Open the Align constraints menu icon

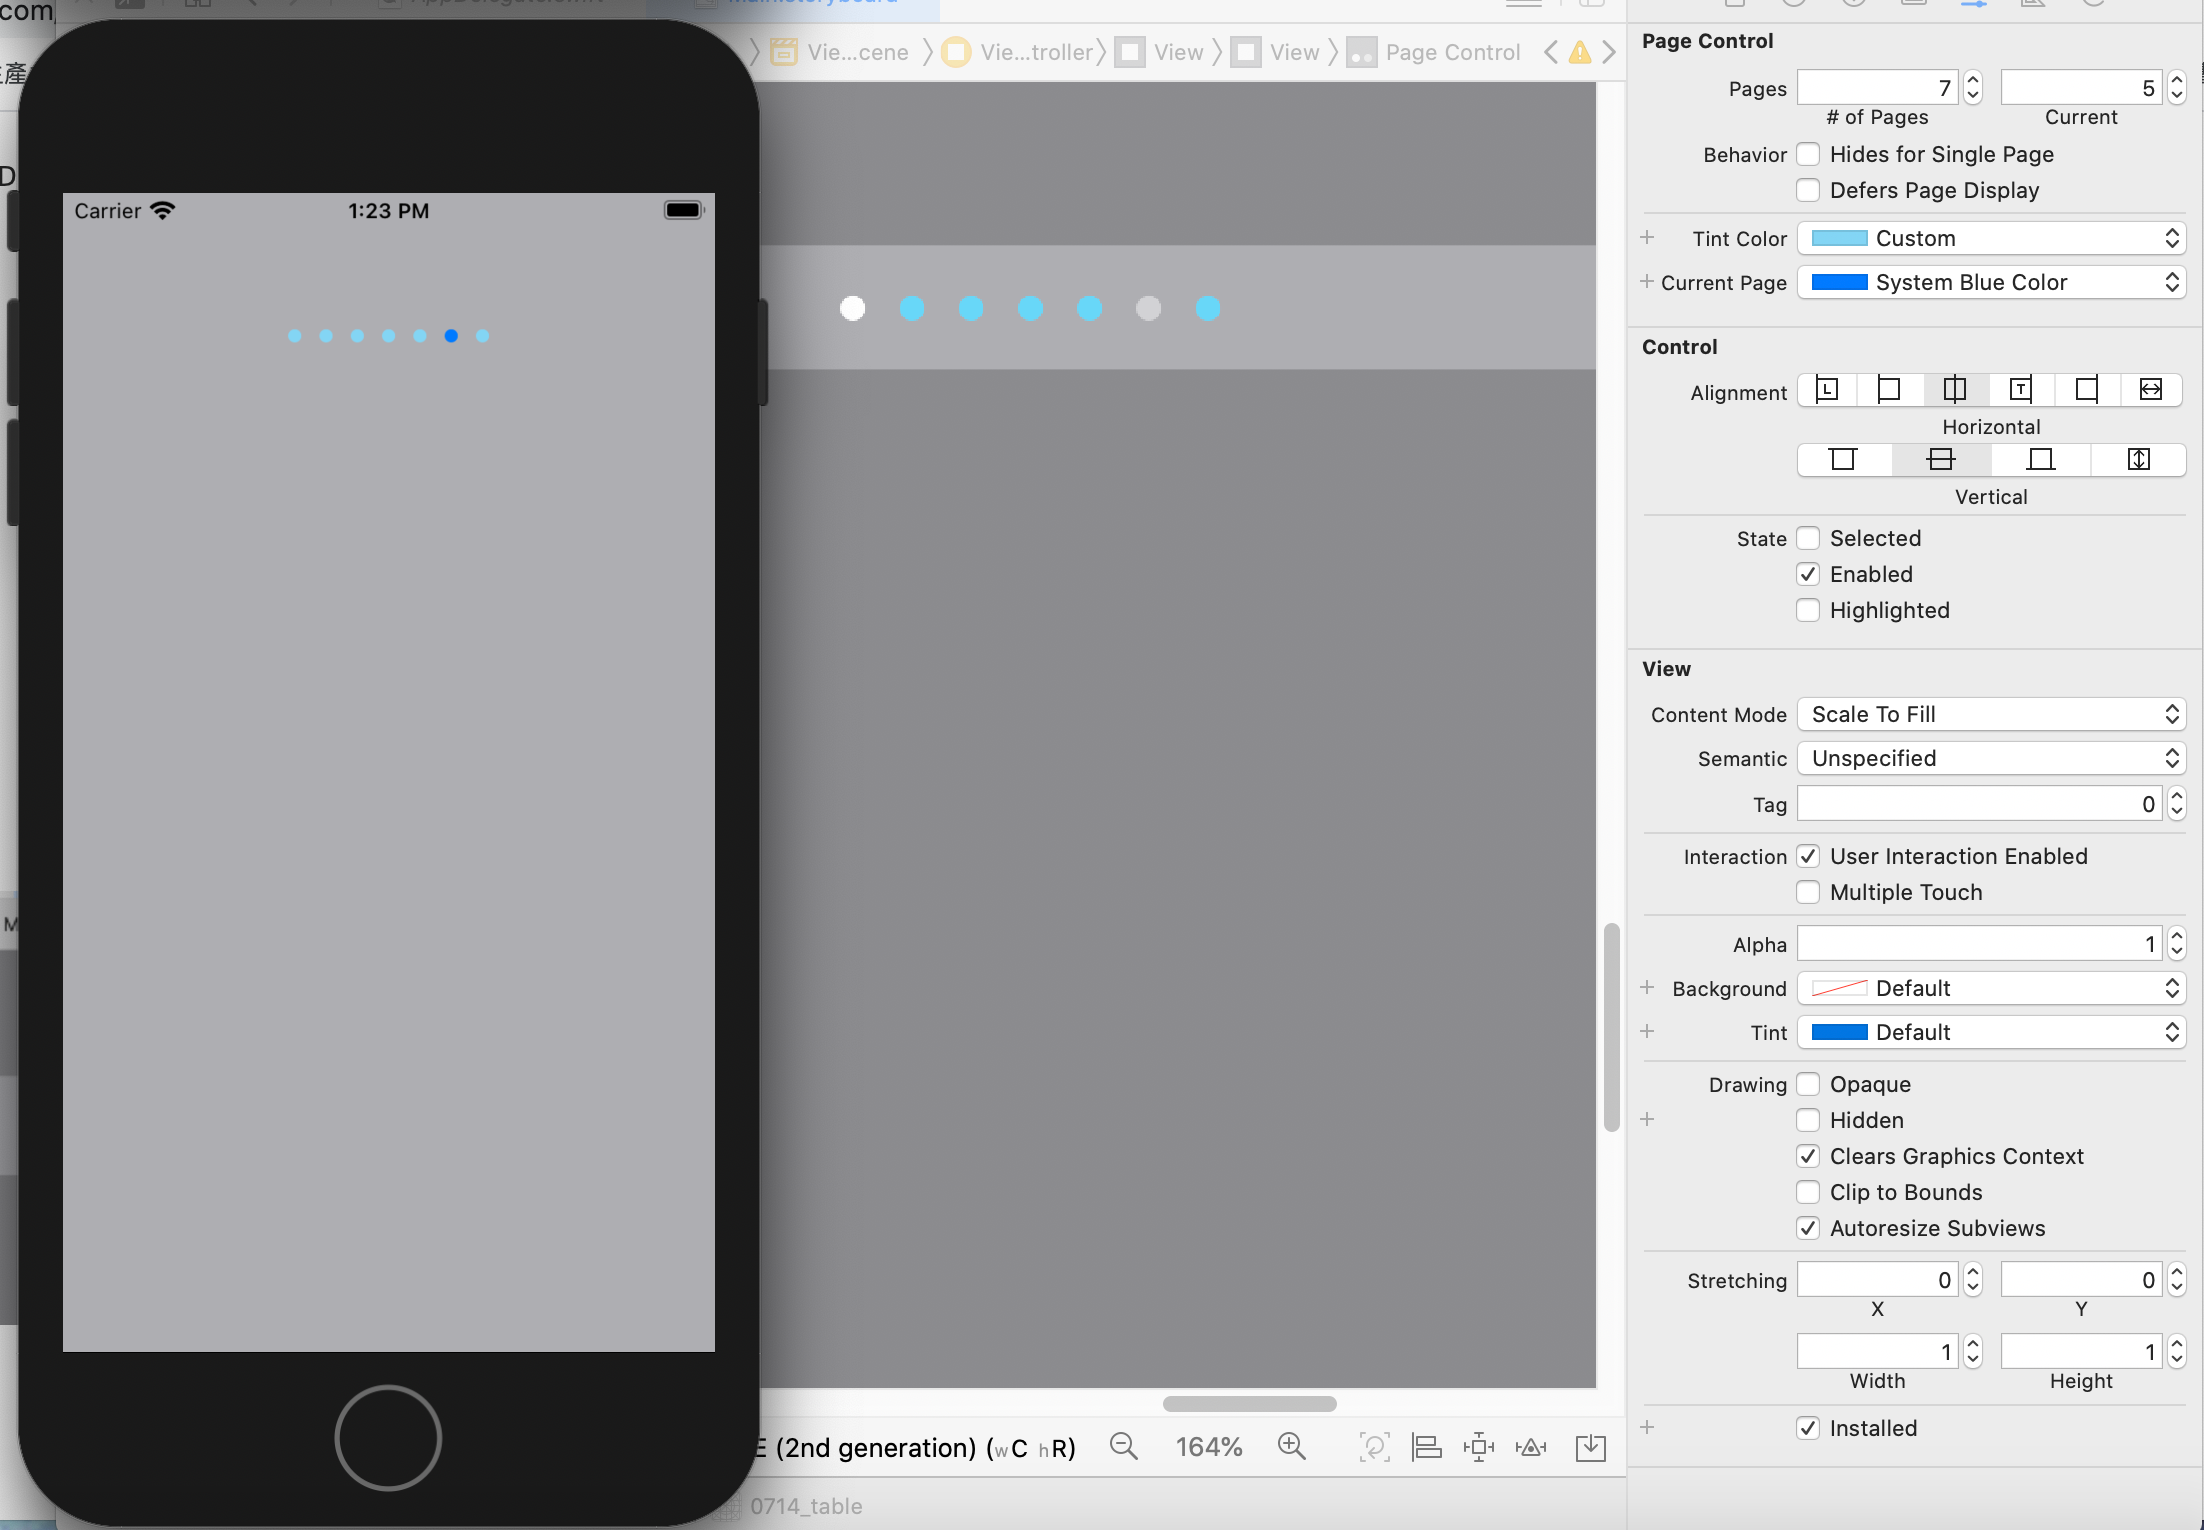point(1426,1447)
